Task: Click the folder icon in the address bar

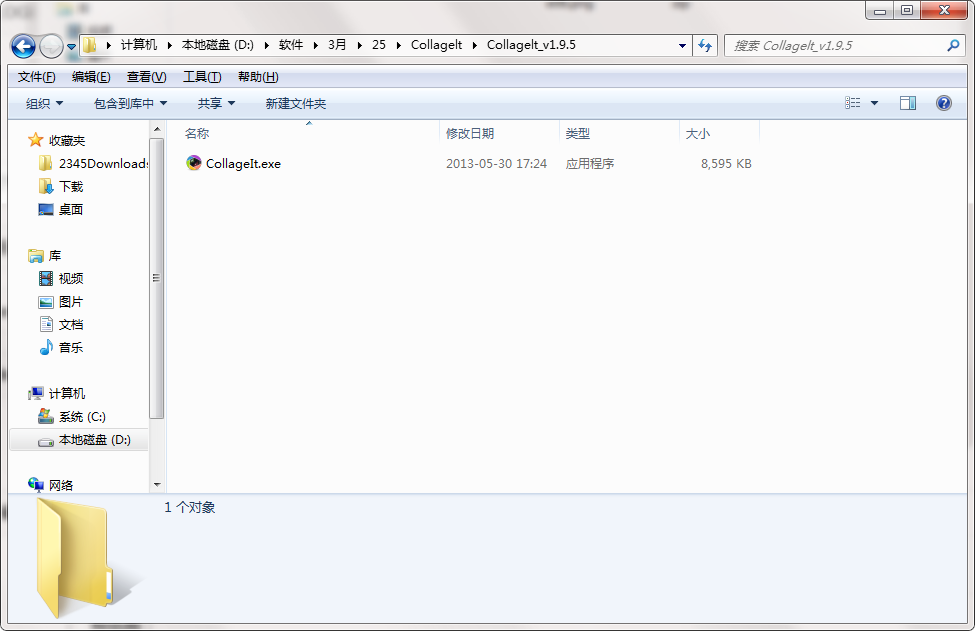Action: [90, 45]
